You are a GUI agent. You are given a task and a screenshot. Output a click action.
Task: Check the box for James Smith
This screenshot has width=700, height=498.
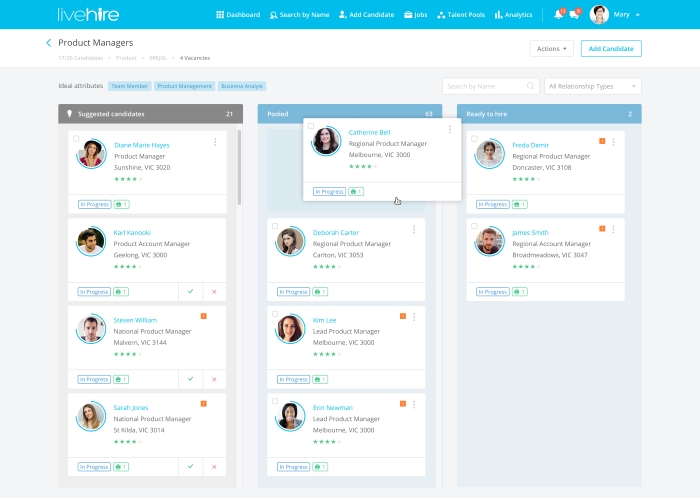[474, 226]
